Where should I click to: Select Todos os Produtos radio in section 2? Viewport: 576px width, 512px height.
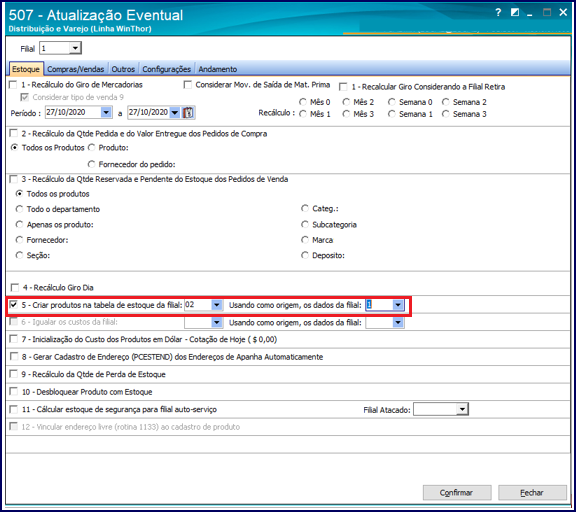14,148
